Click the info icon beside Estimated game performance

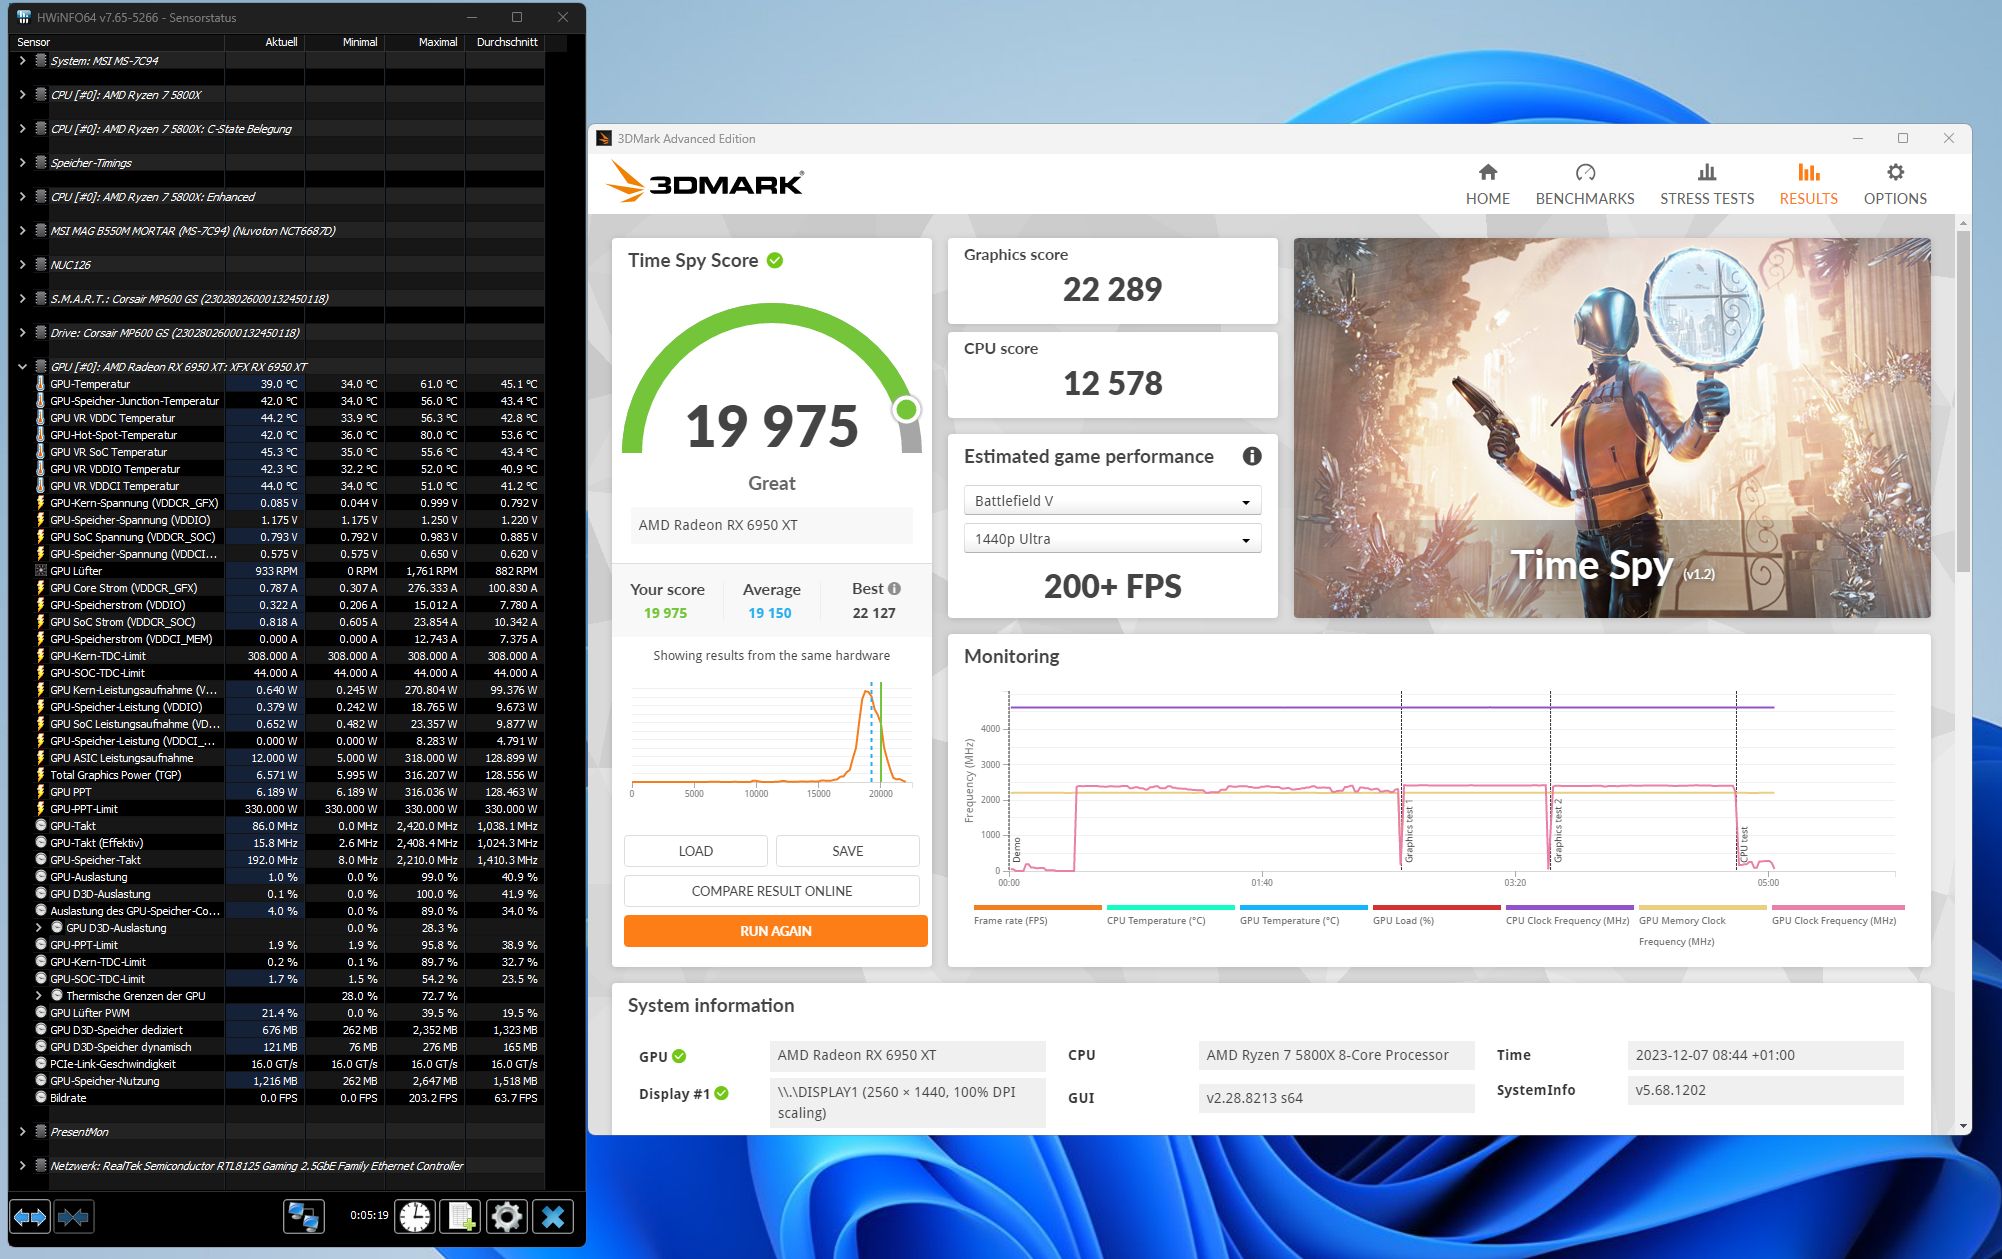[x=1251, y=456]
